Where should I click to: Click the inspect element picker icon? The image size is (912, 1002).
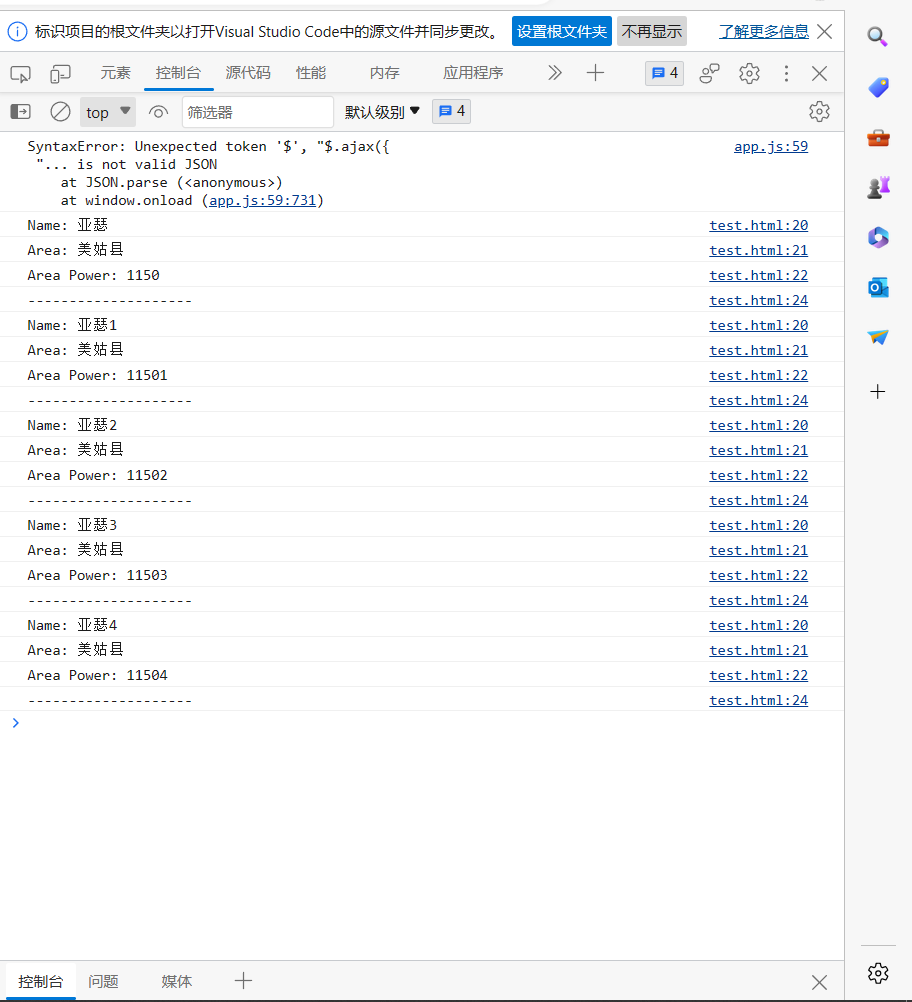coord(21,73)
